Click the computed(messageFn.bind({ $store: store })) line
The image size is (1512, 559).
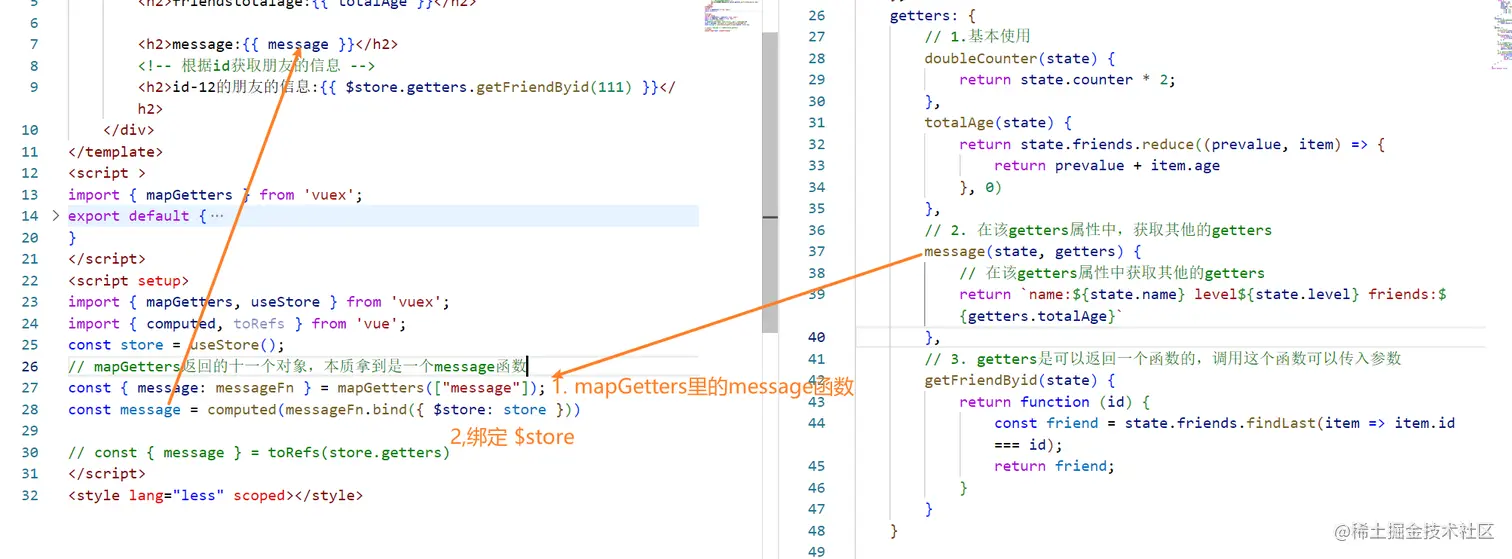pos(324,410)
